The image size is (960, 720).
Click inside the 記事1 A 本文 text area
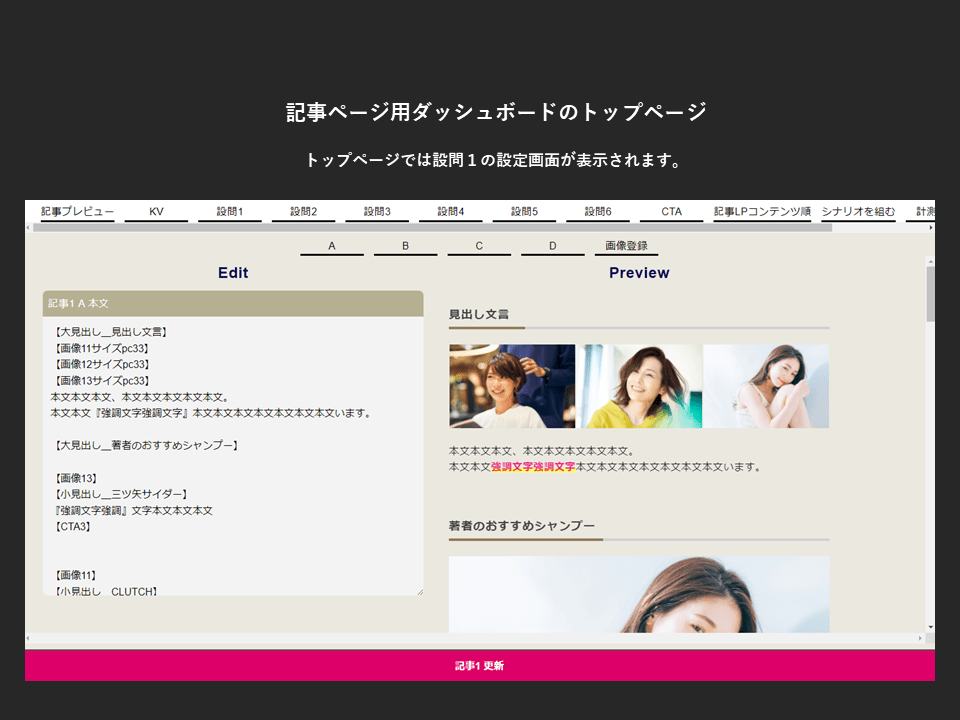(232, 455)
